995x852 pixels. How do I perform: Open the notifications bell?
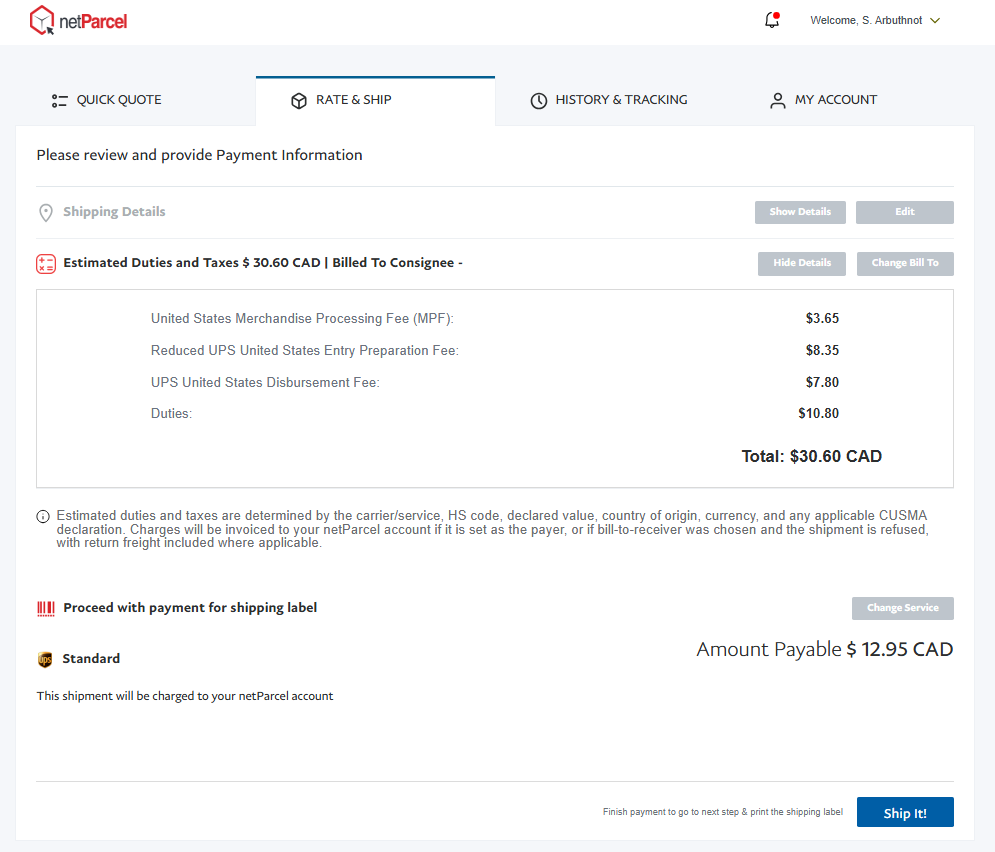coord(772,20)
